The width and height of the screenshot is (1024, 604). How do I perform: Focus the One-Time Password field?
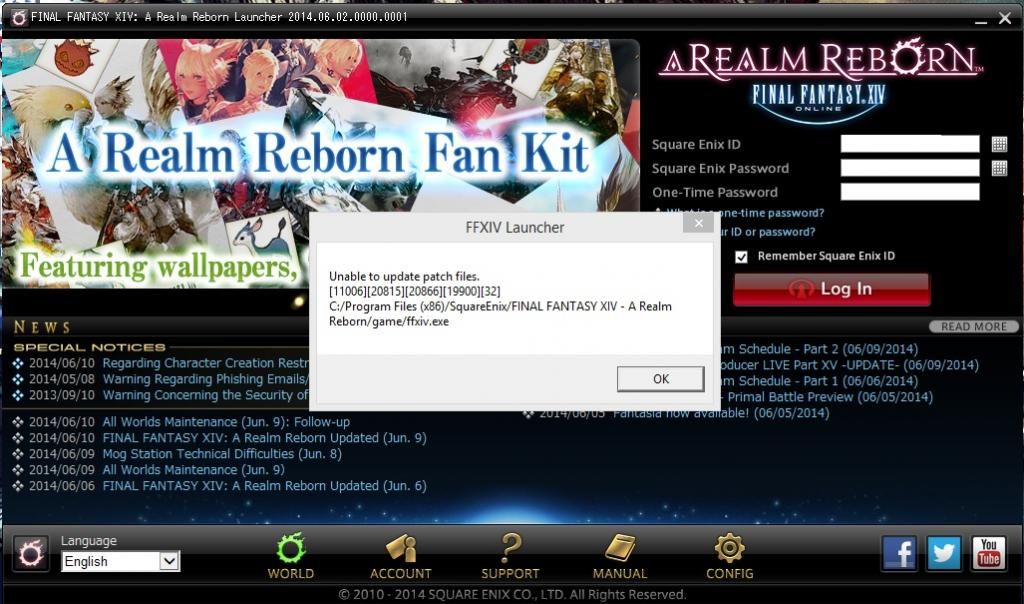click(910, 191)
